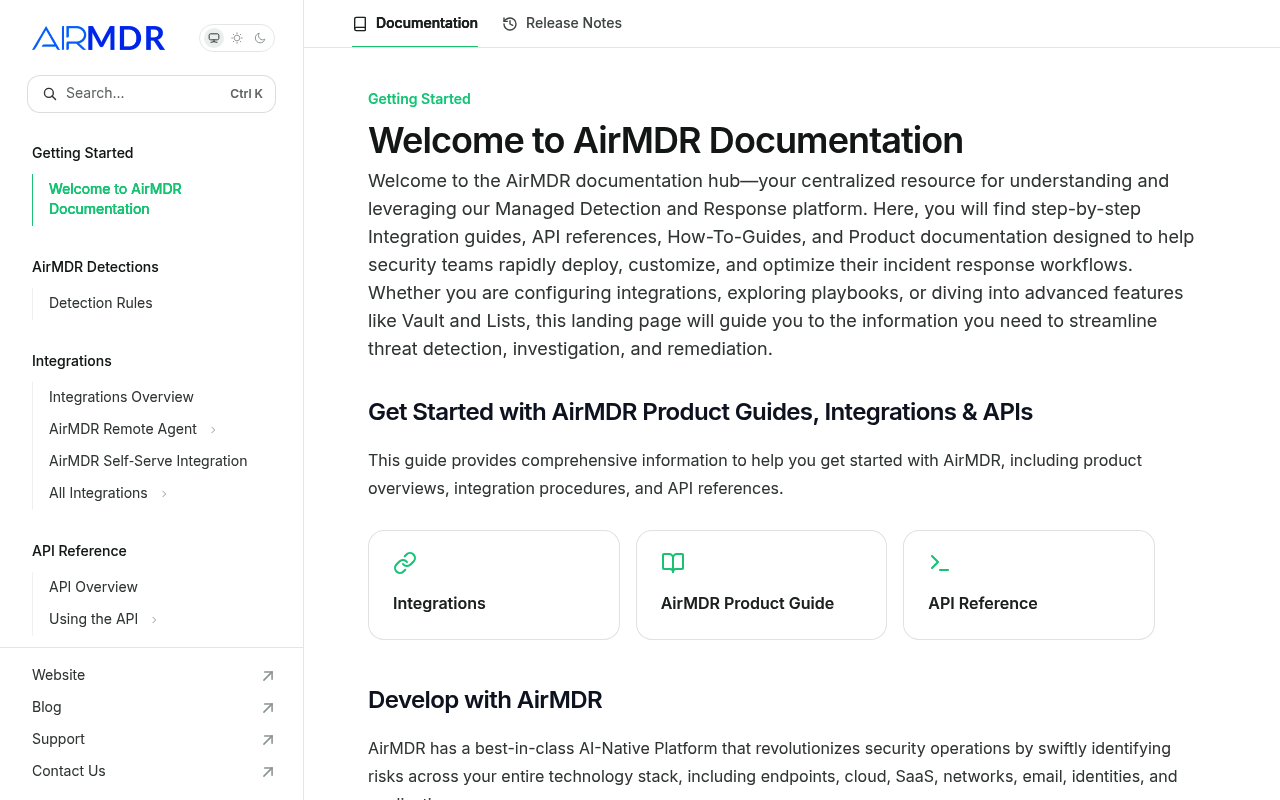
Task: Select Welcome to AirMDR Documentation in sidebar
Action: pyautogui.click(x=150, y=199)
